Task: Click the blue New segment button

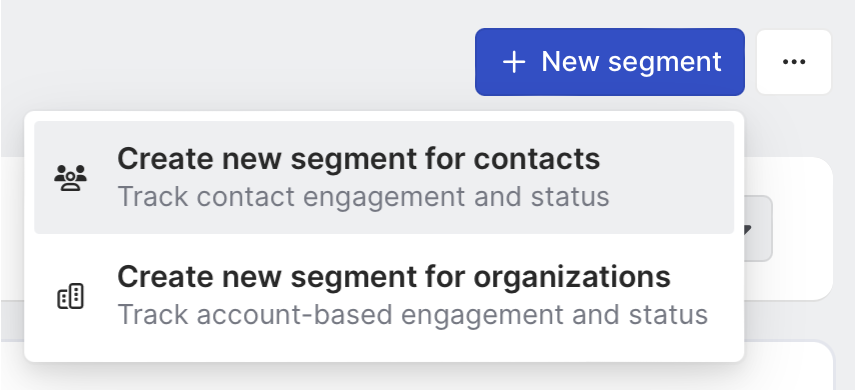Action: click(x=610, y=62)
